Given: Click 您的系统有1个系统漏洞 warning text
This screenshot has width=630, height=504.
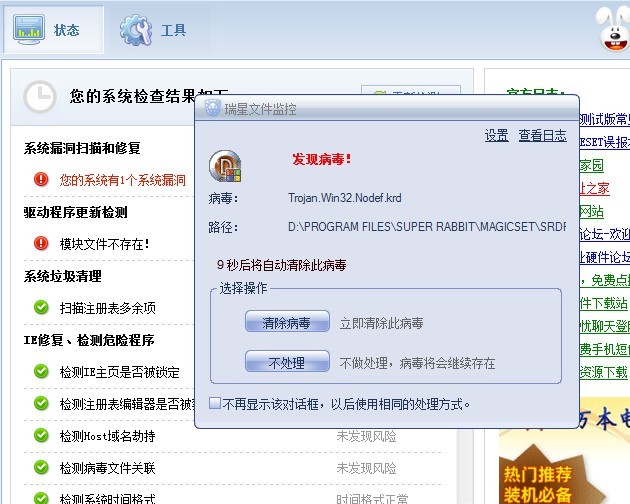Looking at the screenshot, I should [123, 180].
